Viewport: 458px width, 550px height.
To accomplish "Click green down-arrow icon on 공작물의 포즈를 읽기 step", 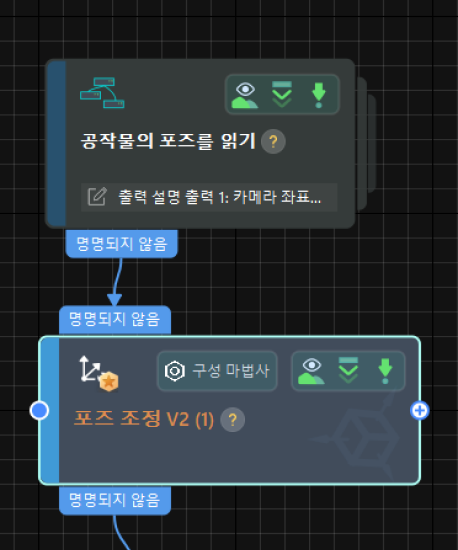I will (x=319, y=95).
